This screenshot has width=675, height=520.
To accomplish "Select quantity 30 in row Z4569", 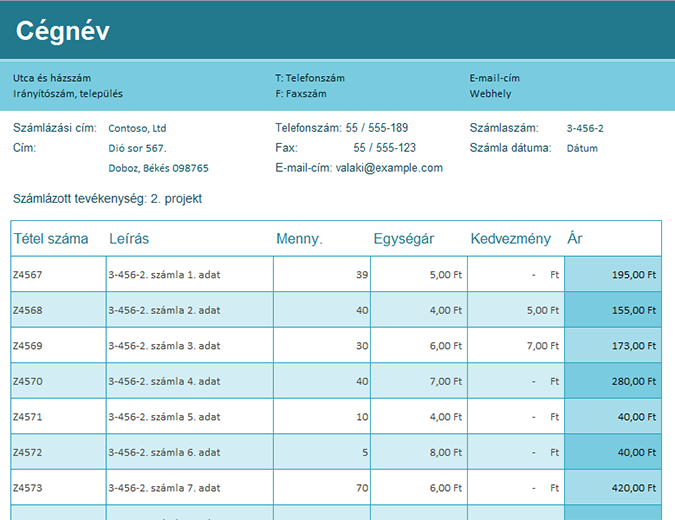I will [362, 346].
